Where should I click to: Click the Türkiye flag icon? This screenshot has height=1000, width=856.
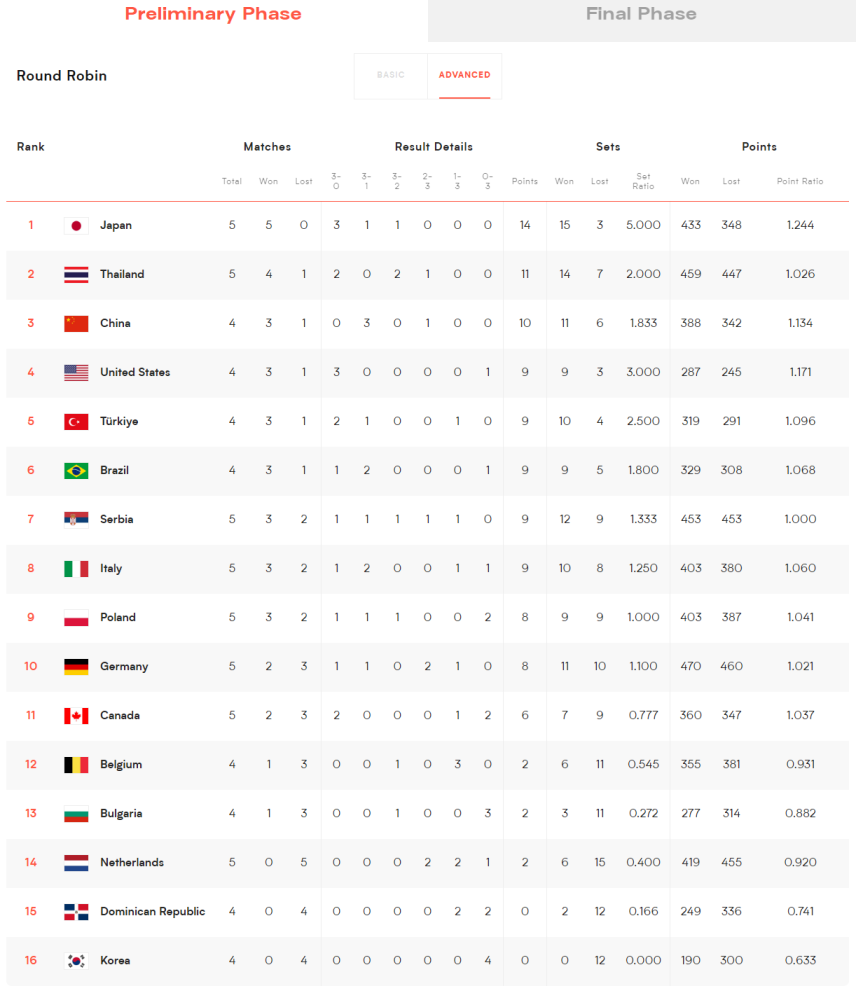click(76, 421)
